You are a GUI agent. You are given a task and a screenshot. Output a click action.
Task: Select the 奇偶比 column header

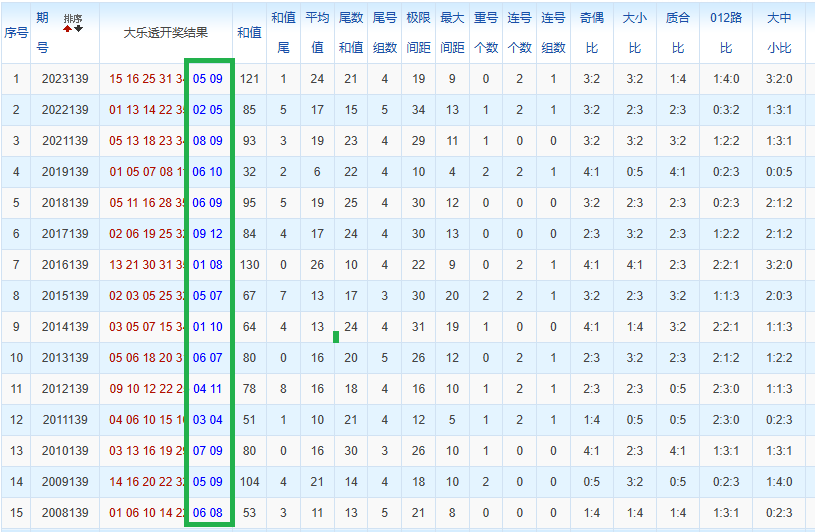tap(592, 33)
